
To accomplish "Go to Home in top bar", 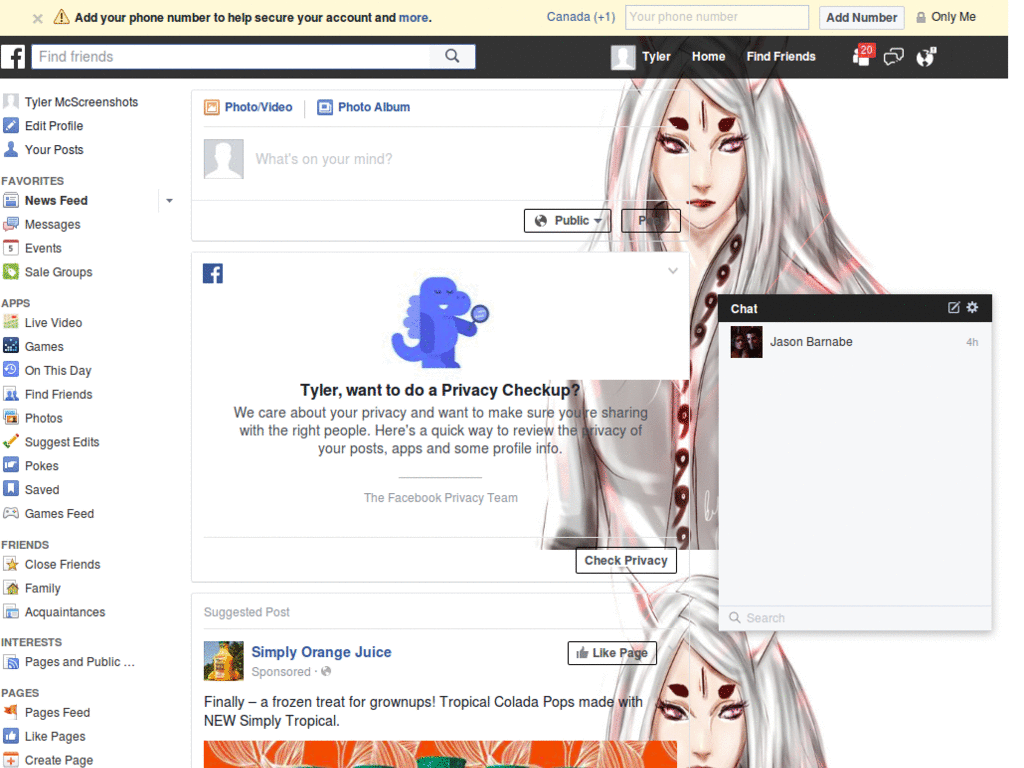I will [709, 57].
